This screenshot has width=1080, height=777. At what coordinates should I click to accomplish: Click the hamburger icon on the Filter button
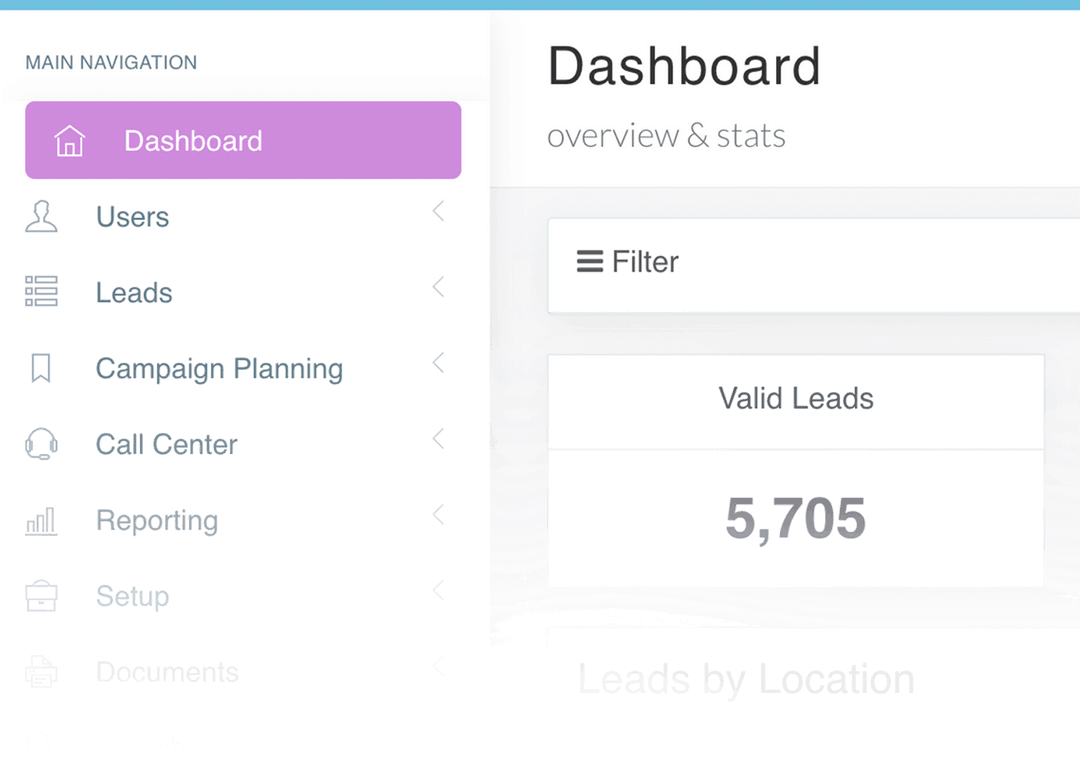(x=589, y=261)
